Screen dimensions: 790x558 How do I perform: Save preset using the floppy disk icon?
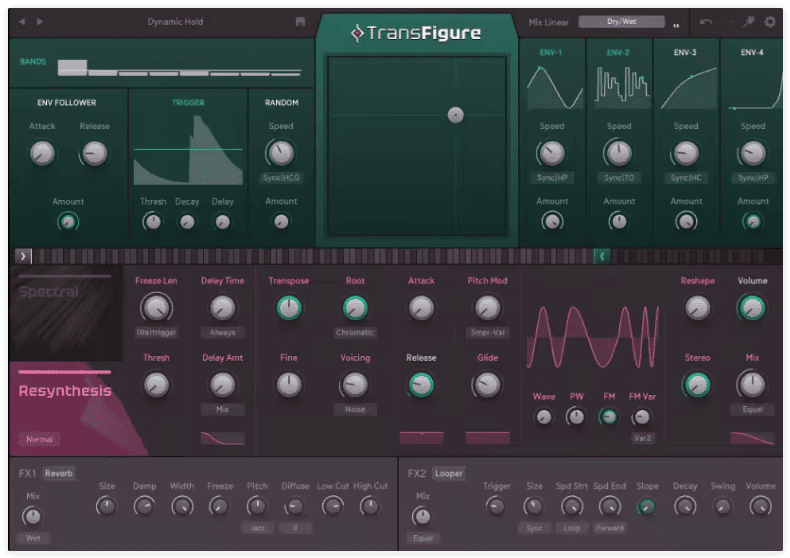click(300, 22)
